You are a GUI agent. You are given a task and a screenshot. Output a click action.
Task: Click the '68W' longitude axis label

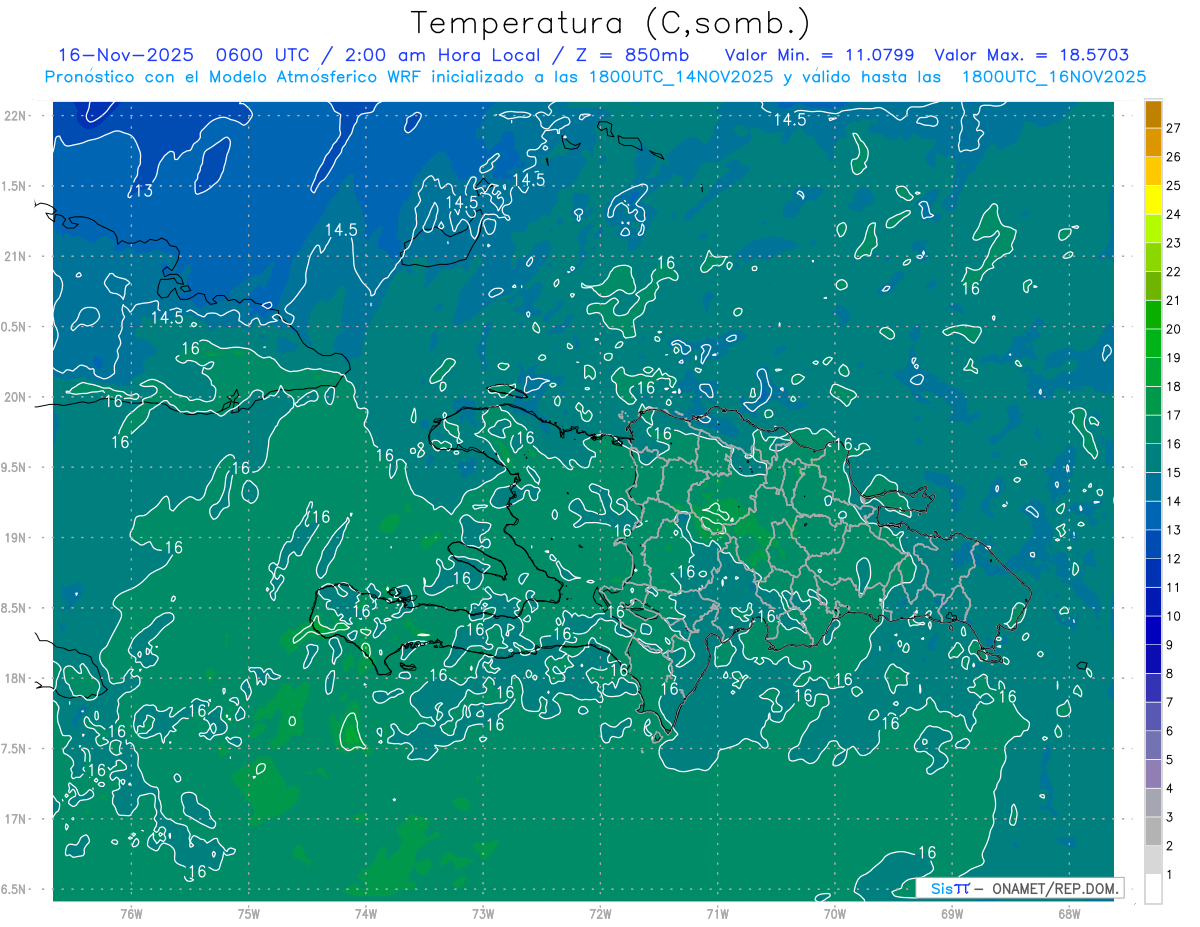[1069, 914]
